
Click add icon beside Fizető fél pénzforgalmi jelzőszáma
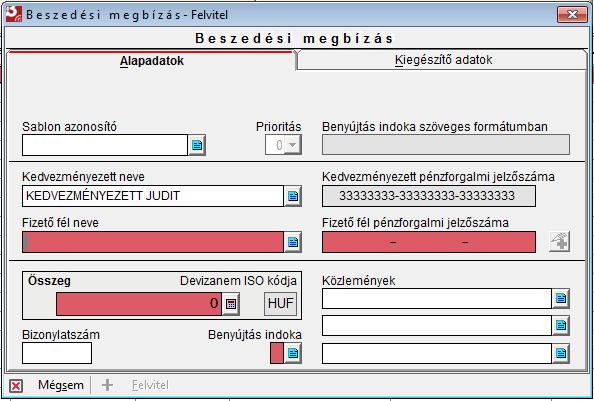560,242
